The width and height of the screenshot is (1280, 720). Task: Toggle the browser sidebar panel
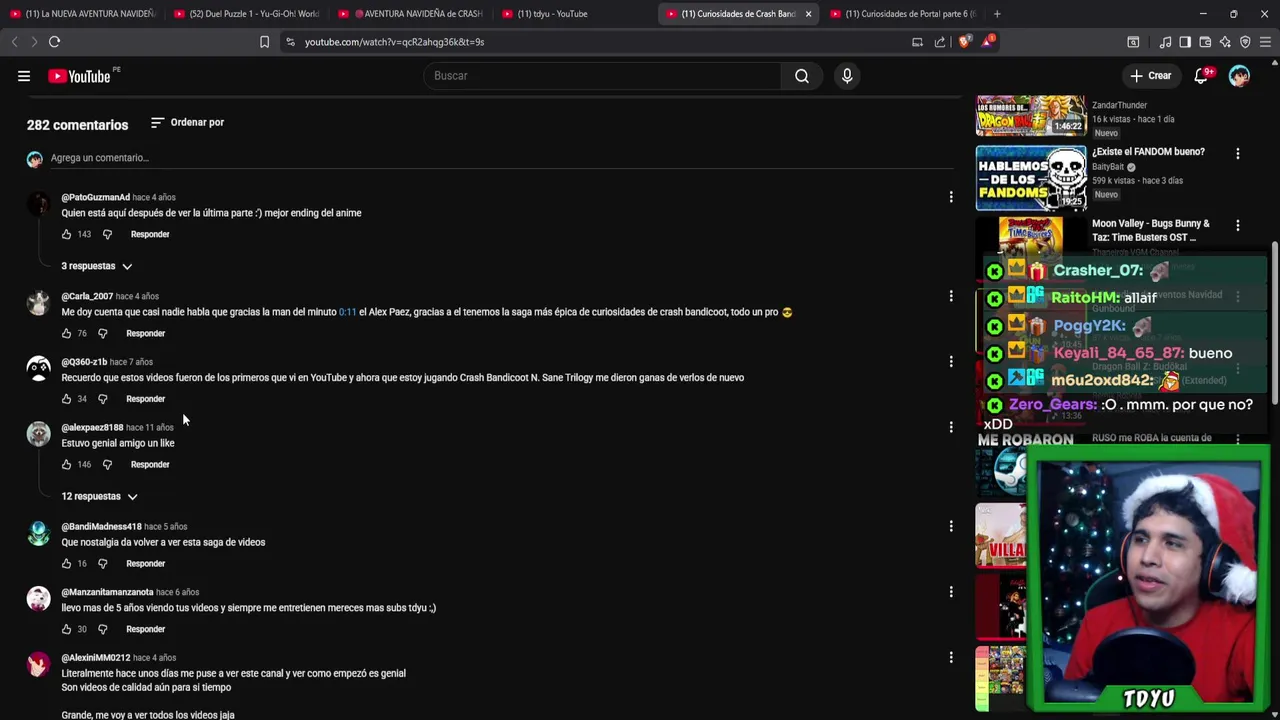tap(1185, 42)
